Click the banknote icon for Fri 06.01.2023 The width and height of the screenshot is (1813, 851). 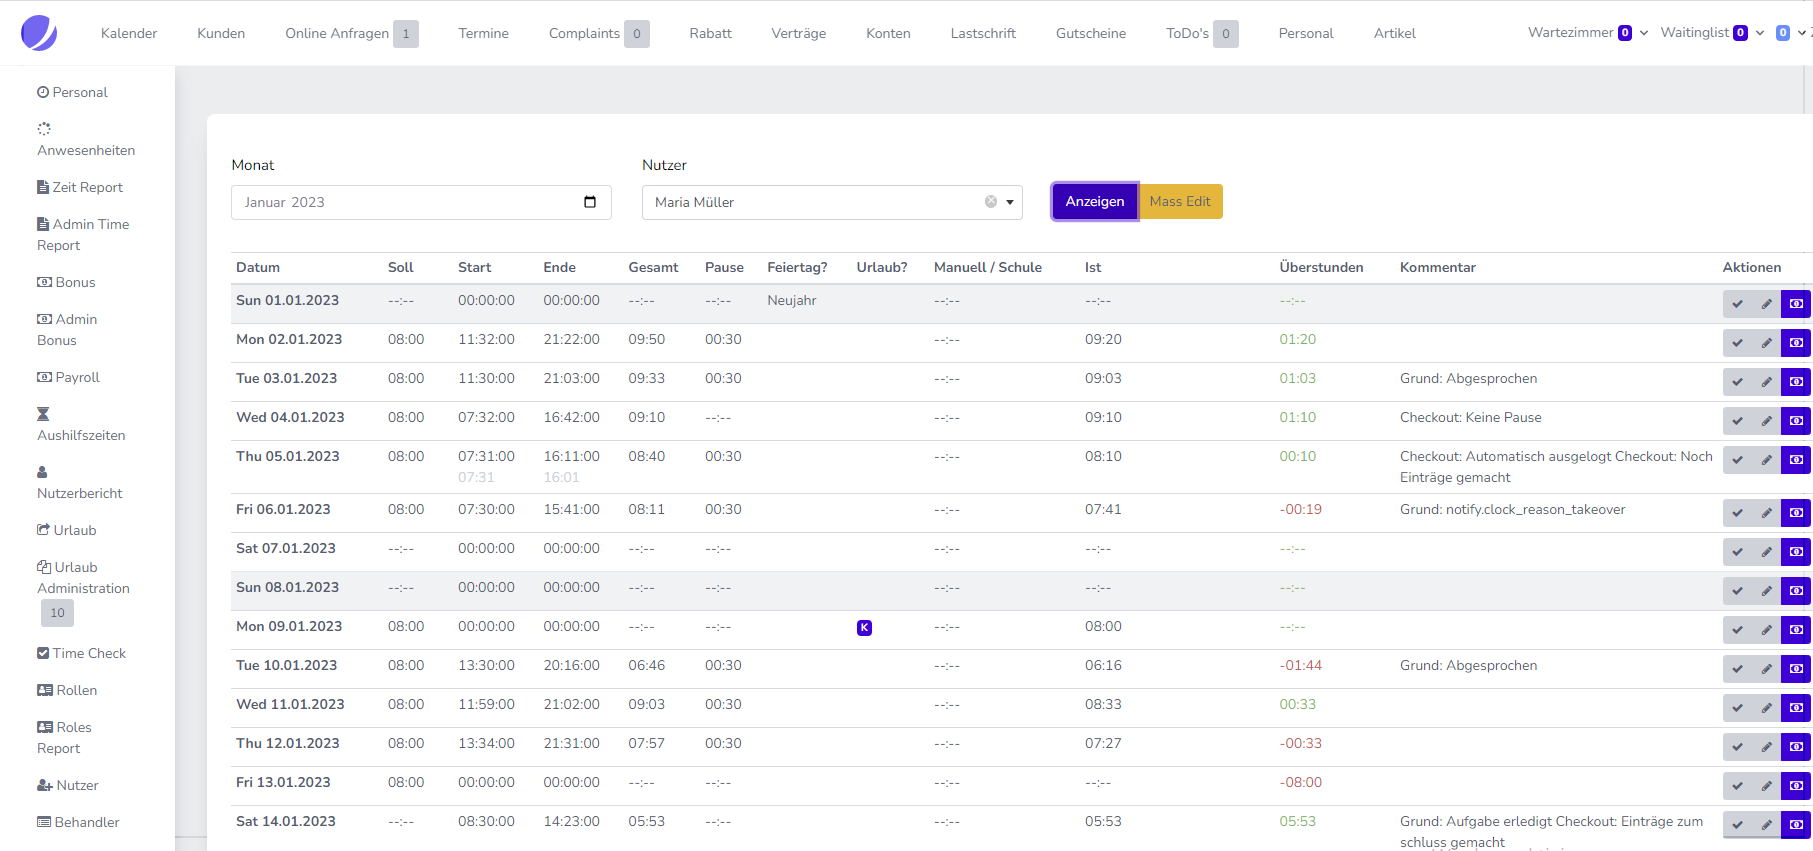pyautogui.click(x=1796, y=513)
